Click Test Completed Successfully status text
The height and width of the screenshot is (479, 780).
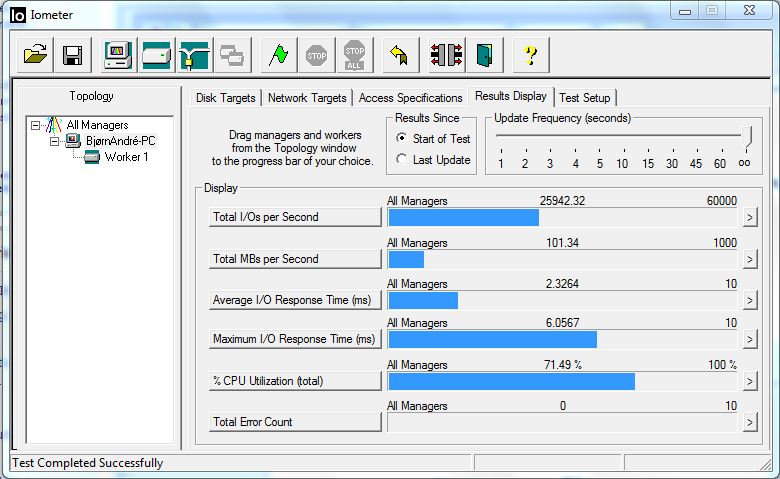(x=88, y=463)
